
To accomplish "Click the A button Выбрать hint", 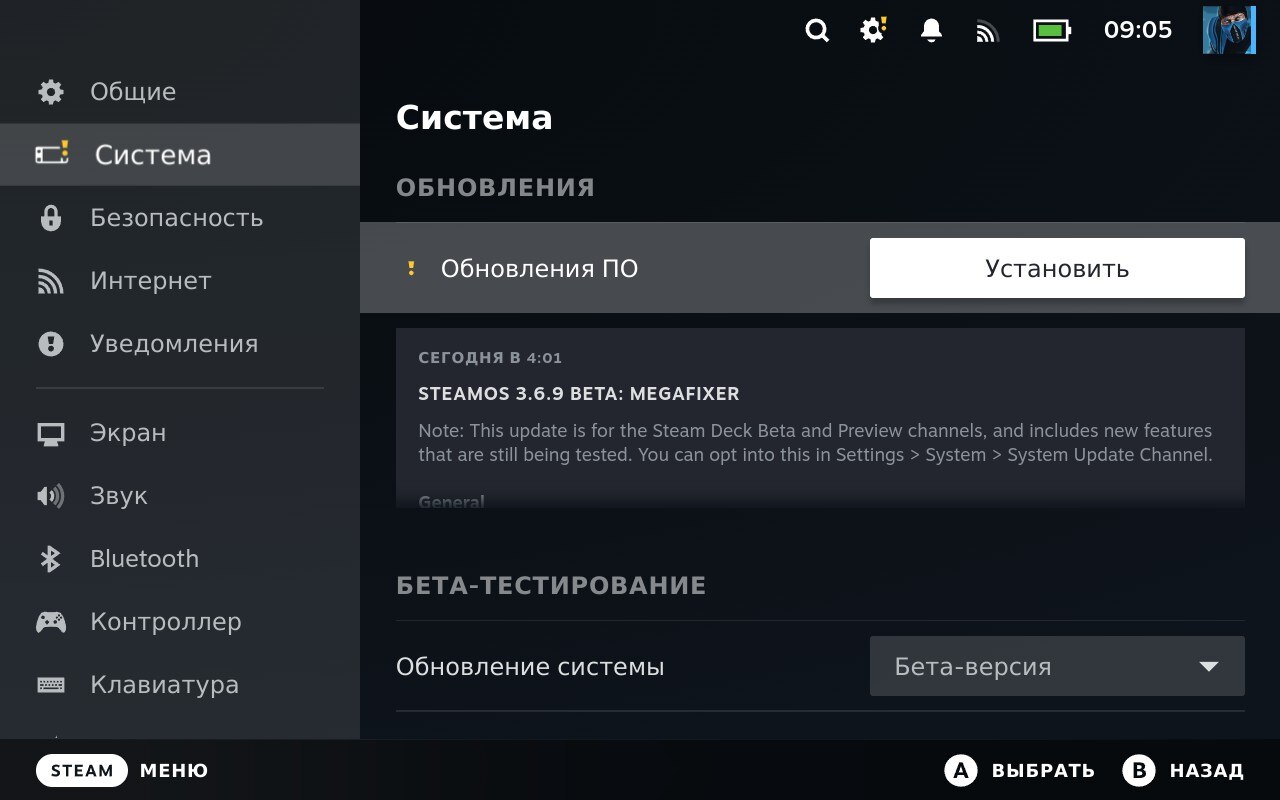I will (1019, 770).
